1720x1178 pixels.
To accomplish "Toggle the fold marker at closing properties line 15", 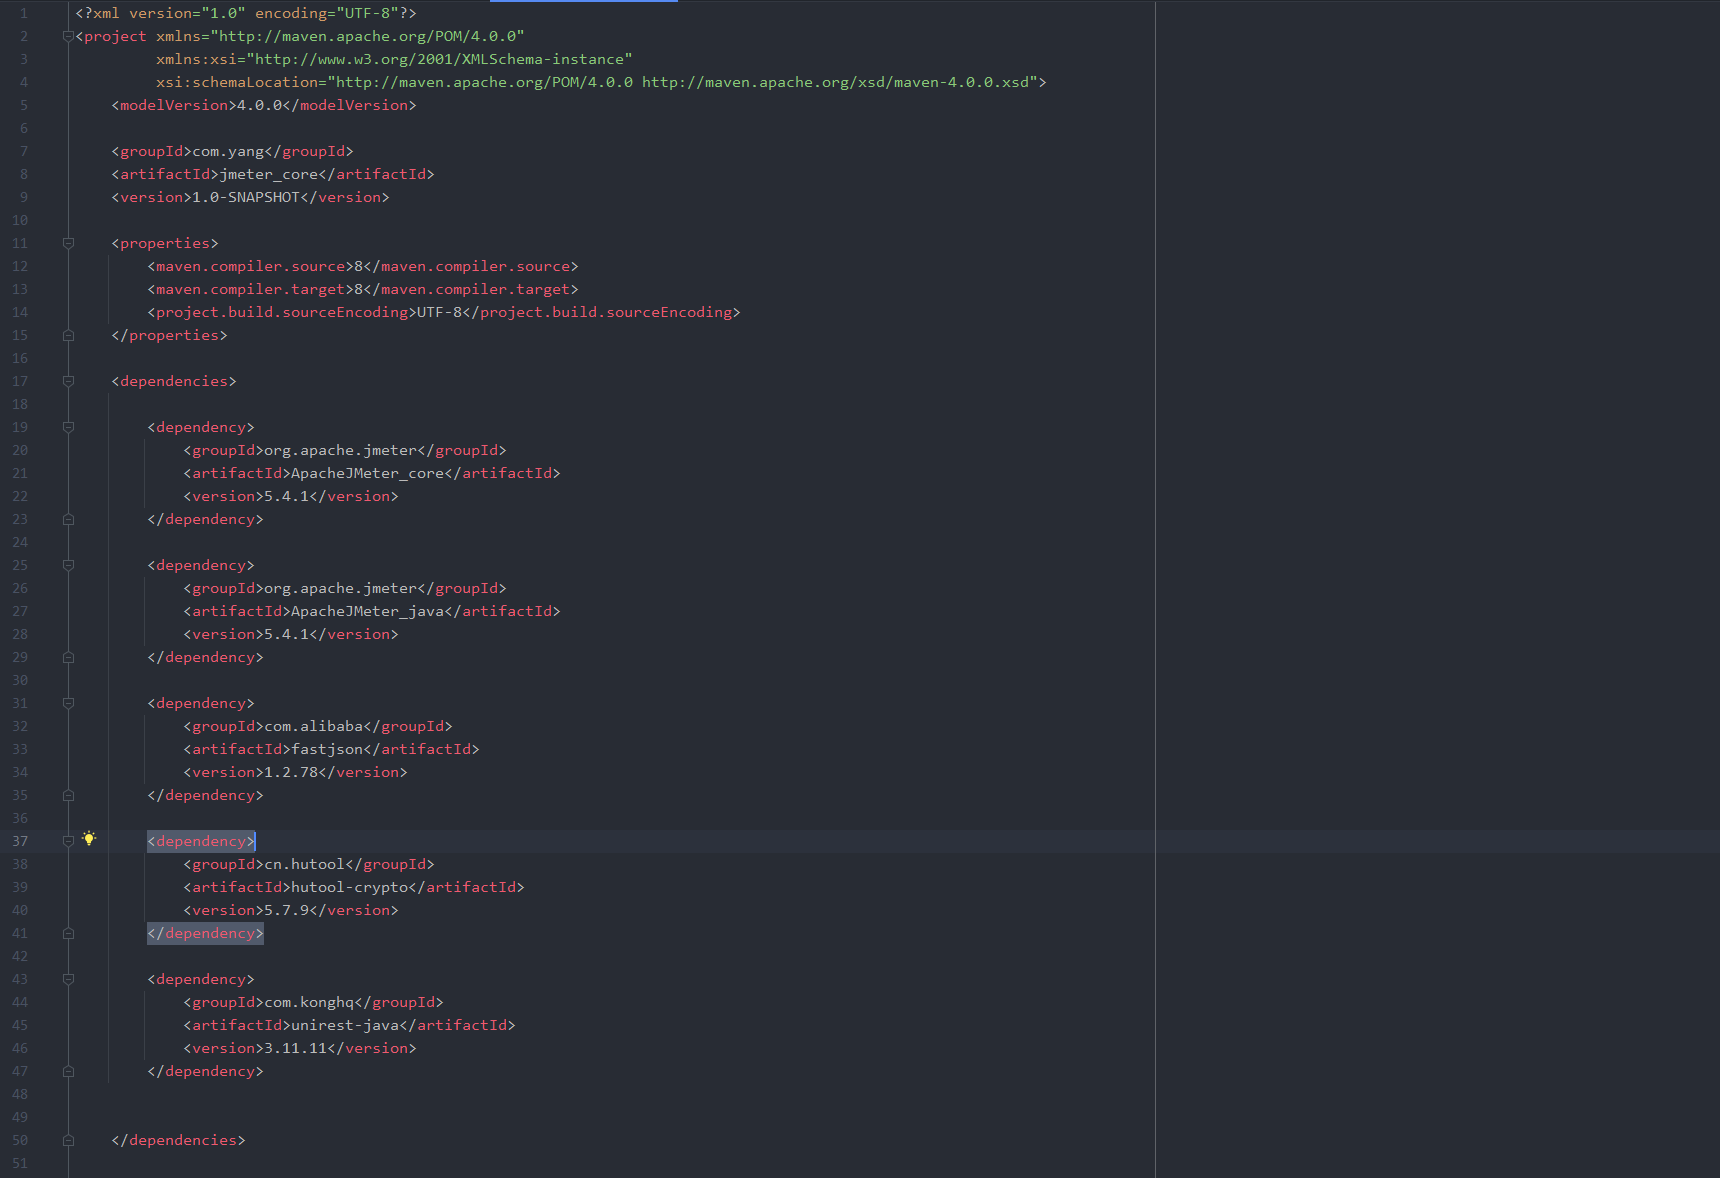I will point(68,335).
